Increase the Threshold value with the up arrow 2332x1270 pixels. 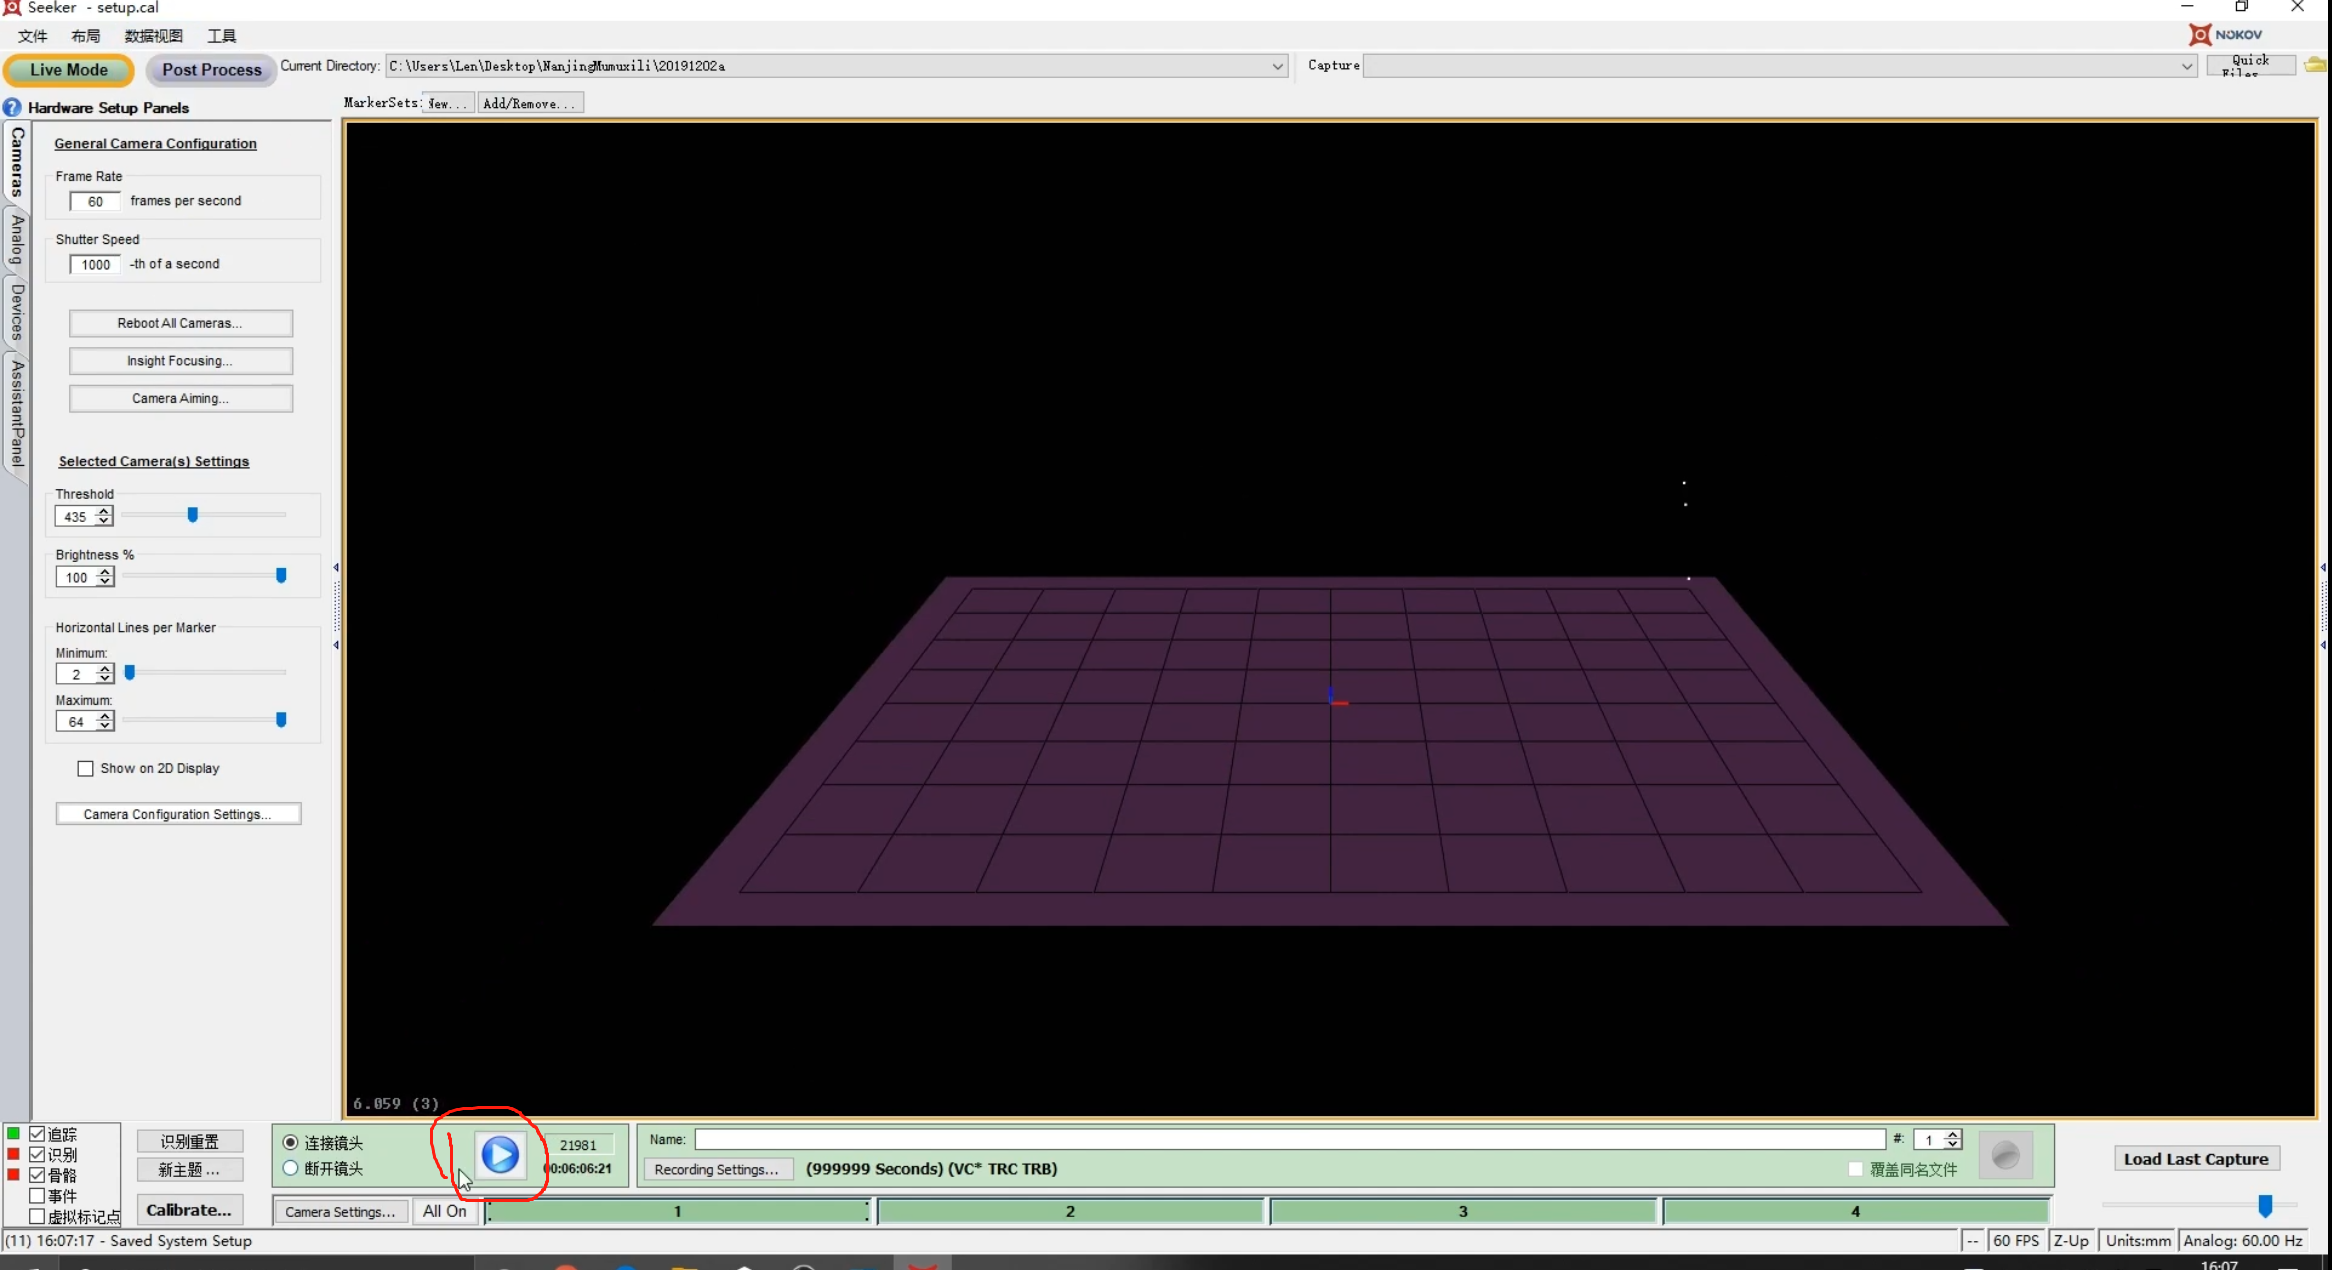pyautogui.click(x=104, y=511)
